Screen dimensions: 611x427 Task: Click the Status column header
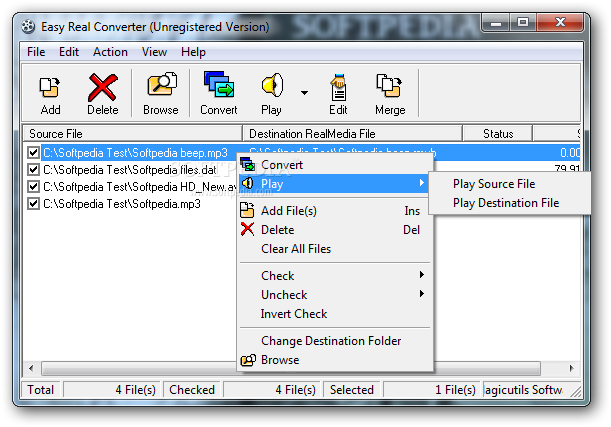click(x=498, y=134)
